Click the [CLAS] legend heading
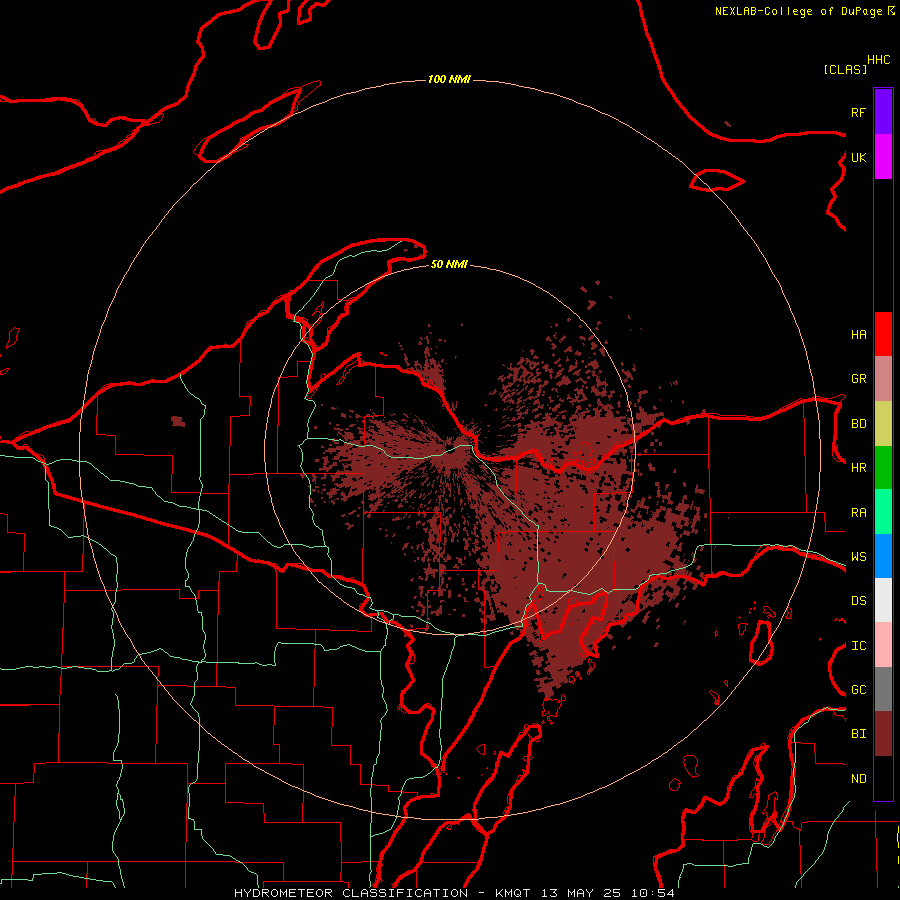 coord(845,69)
